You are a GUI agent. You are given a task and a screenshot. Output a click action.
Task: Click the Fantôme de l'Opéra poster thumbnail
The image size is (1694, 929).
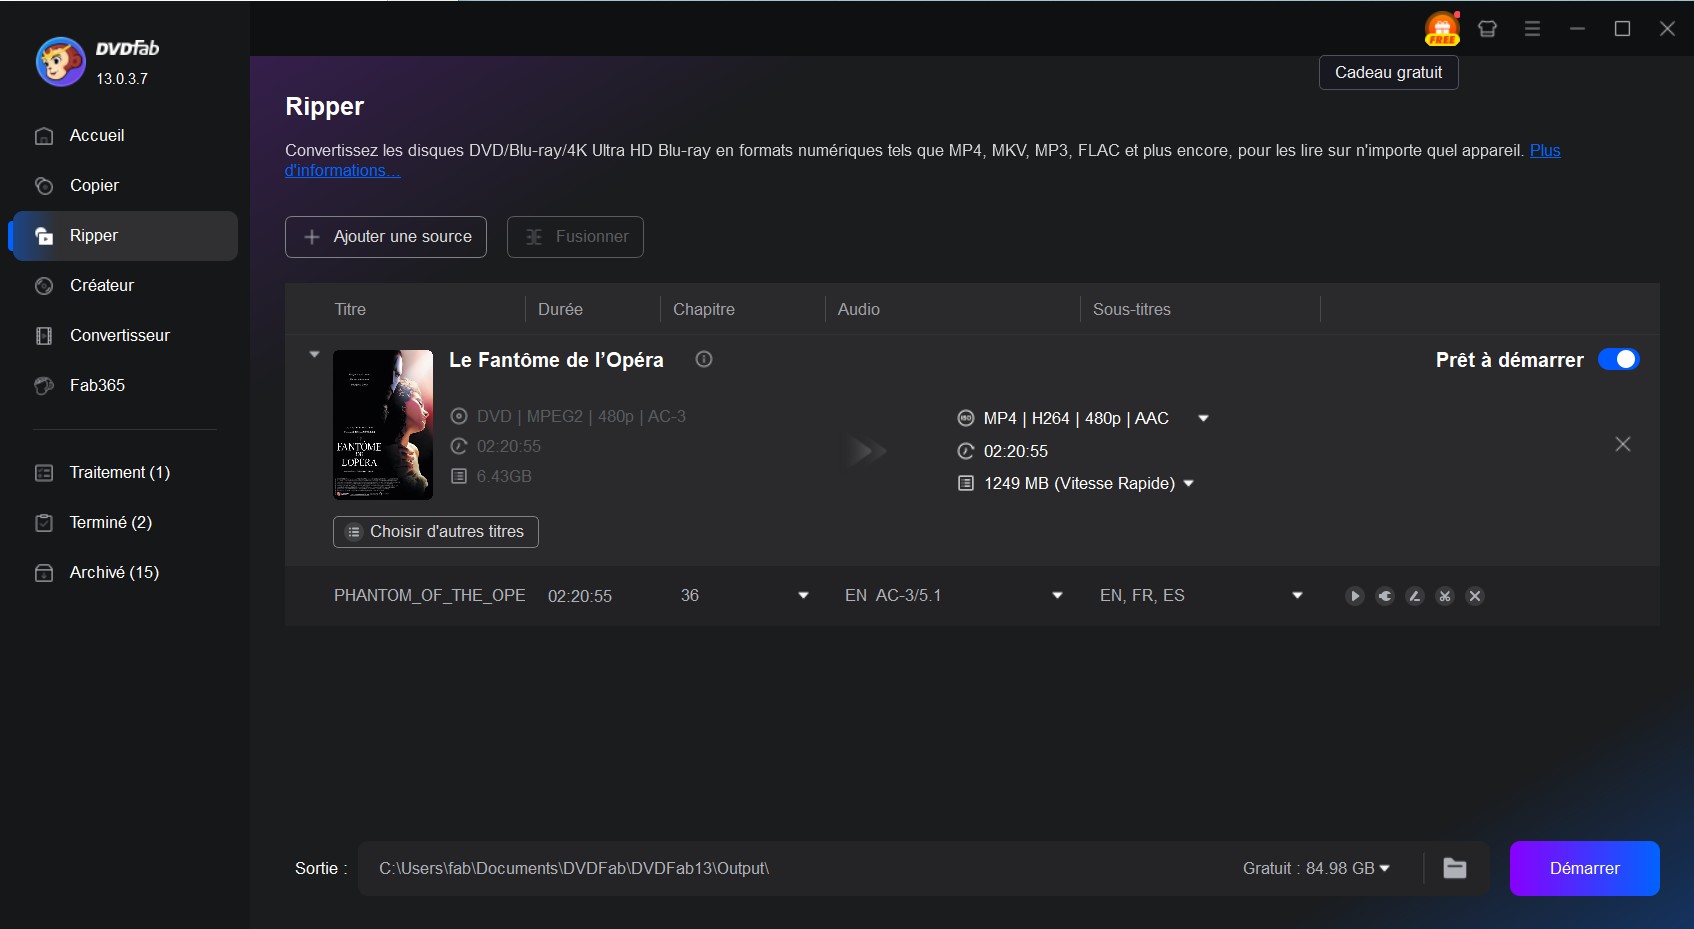383,425
